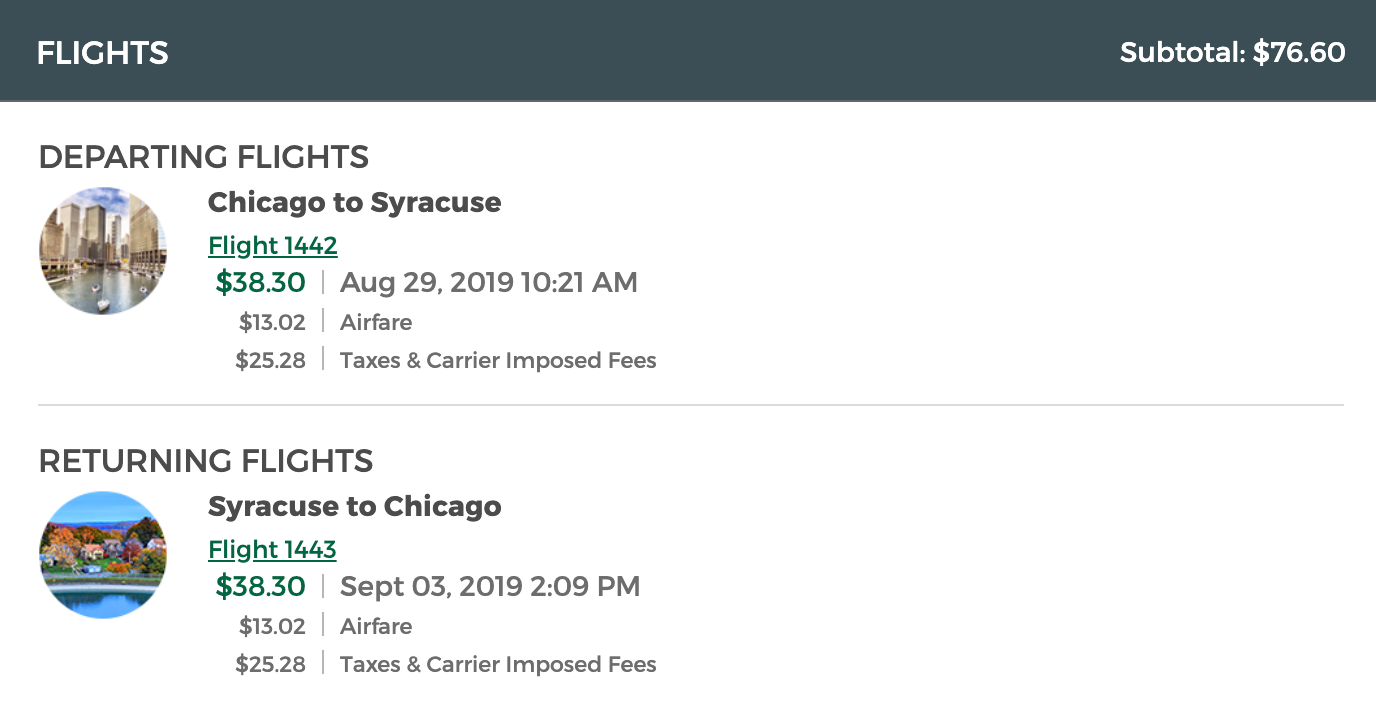Click the Airfare label under Flight 1442

pyautogui.click(x=376, y=322)
